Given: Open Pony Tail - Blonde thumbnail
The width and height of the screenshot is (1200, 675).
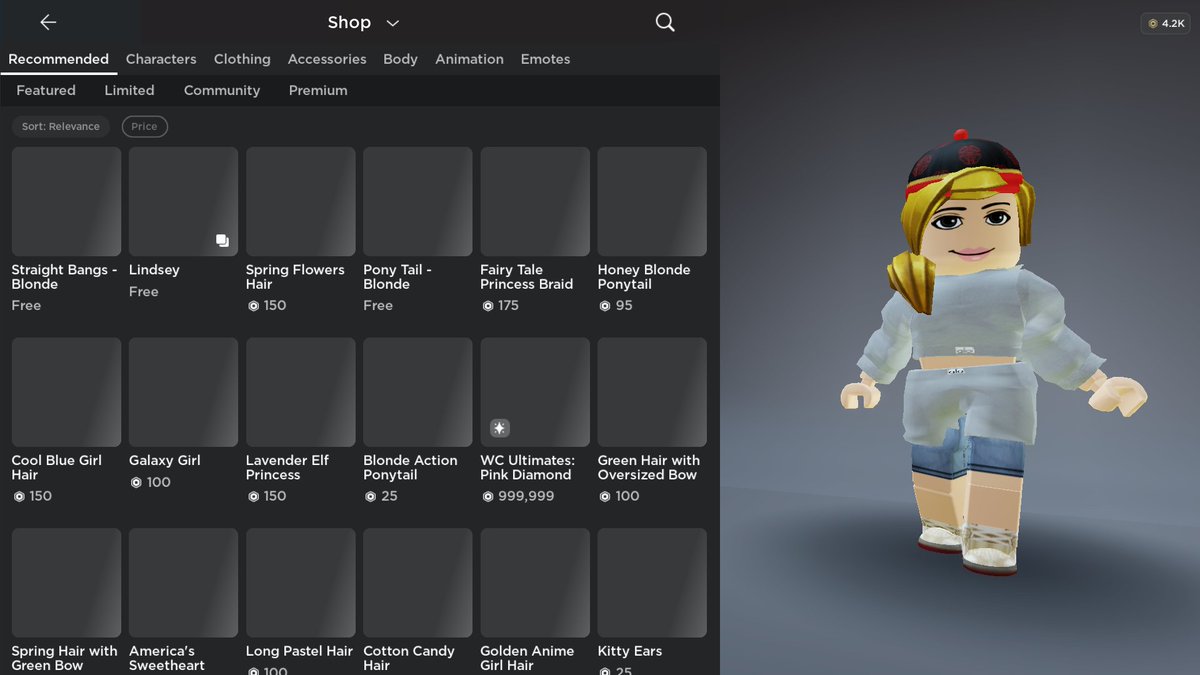Looking at the screenshot, I should pyautogui.click(x=417, y=201).
